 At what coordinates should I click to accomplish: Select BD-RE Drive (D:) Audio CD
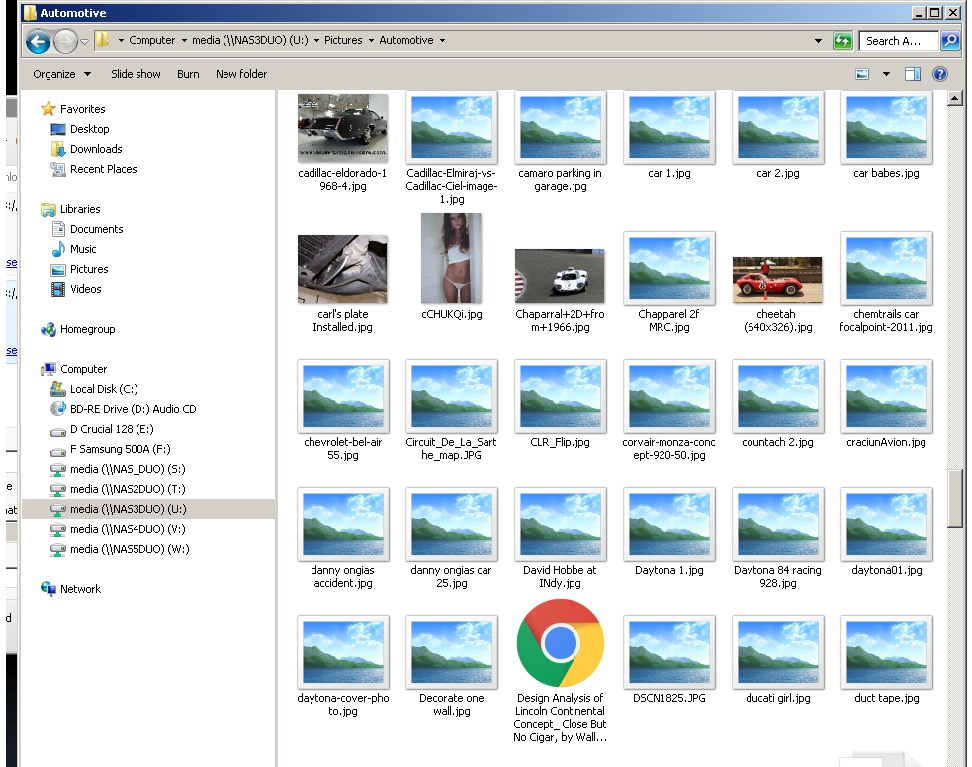coord(132,409)
